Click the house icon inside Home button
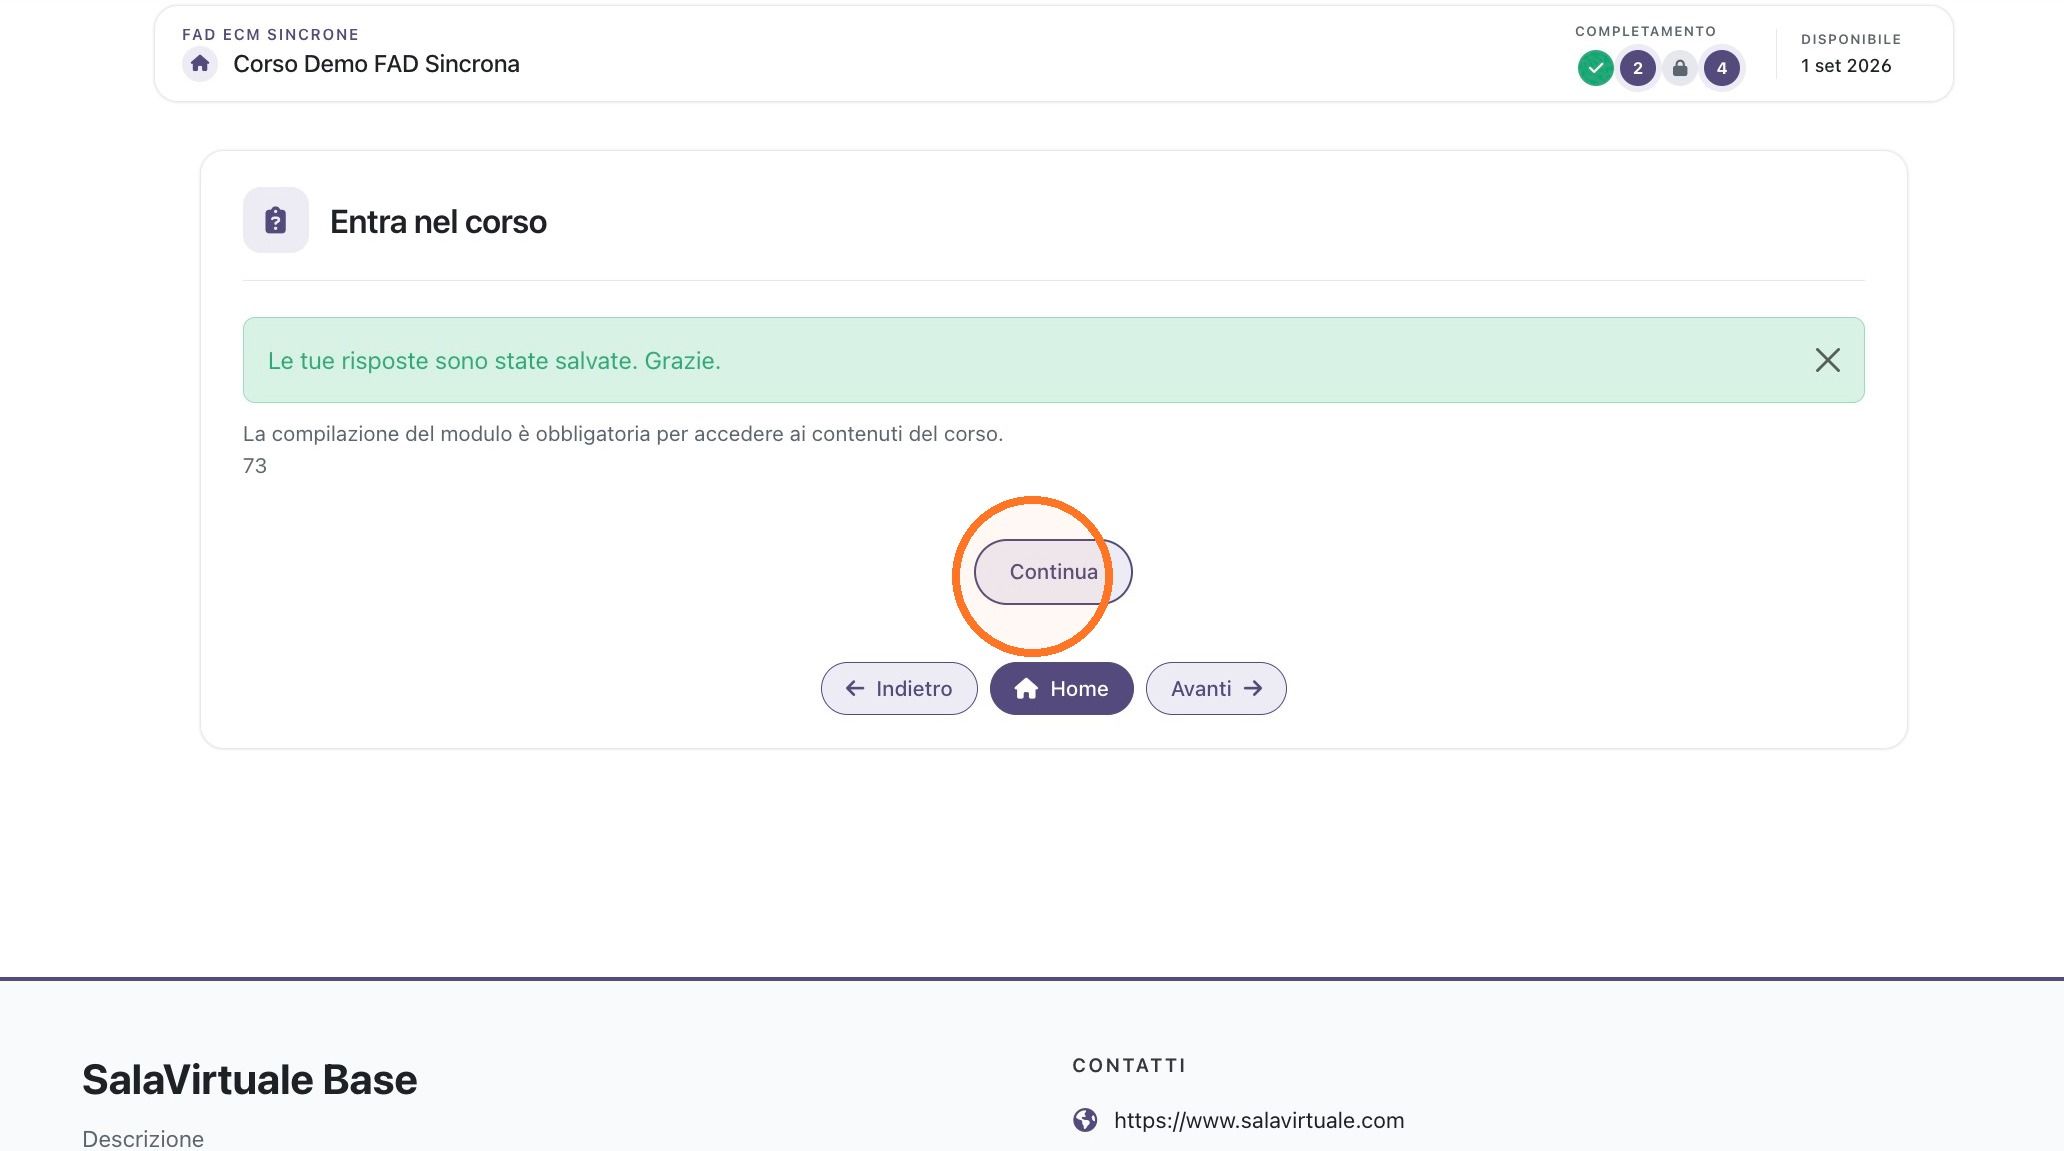The width and height of the screenshot is (2064, 1151). (x=1026, y=688)
